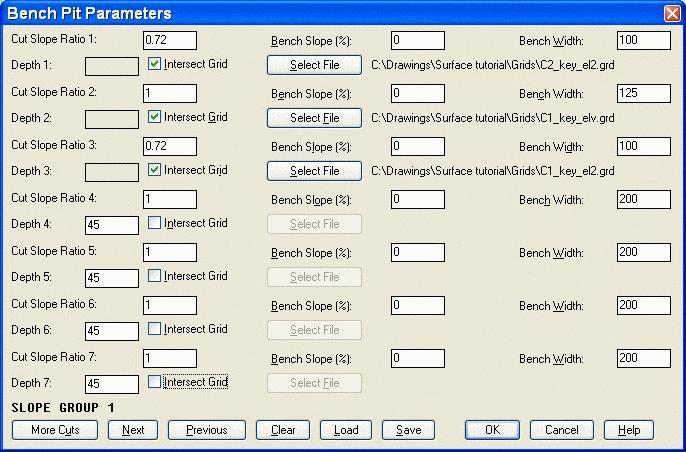Edit Bench Slope field for ratio 5
The width and height of the screenshot is (686, 452).
pos(418,252)
